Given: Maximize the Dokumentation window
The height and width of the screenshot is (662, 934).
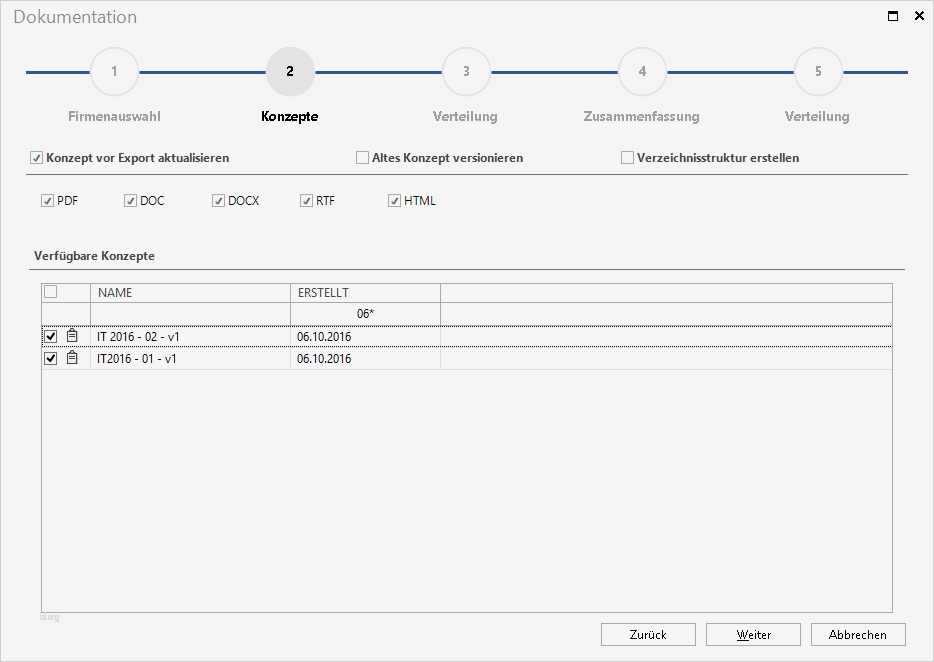Looking at the screenshot, I should coord(893,16).
